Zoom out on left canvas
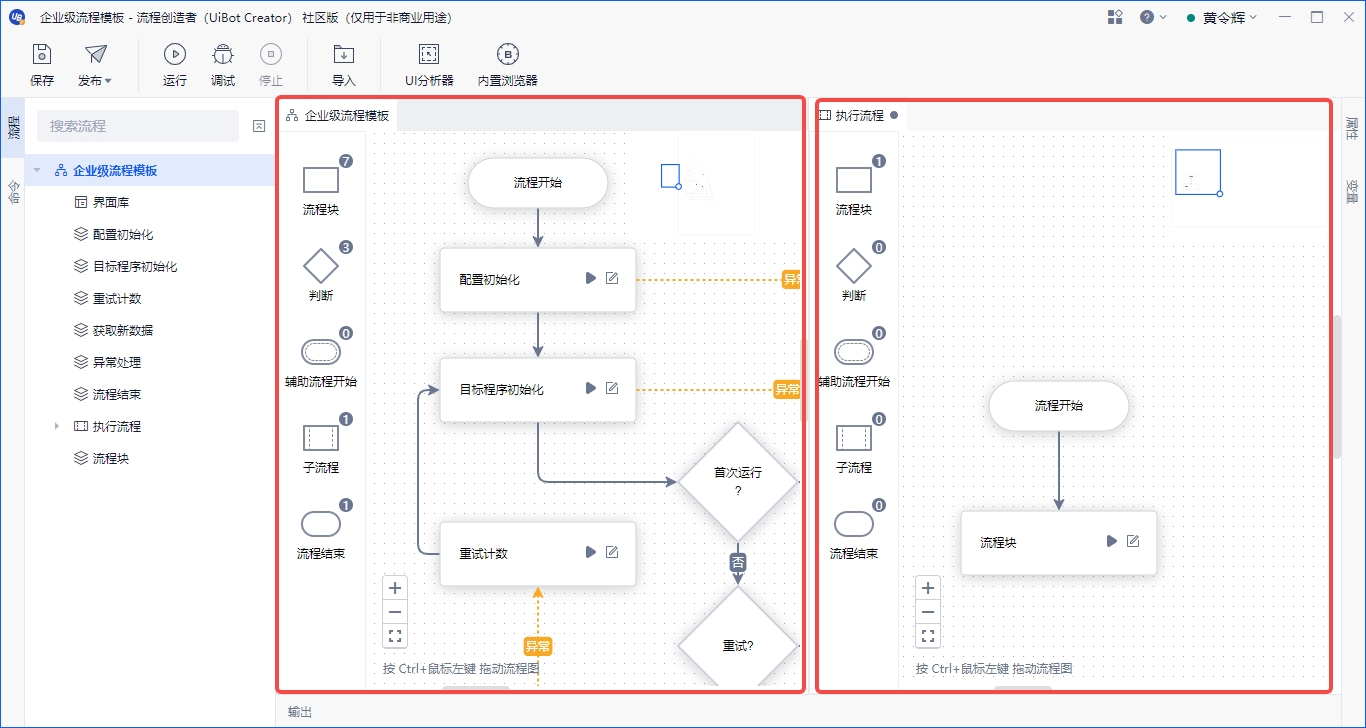1366x728 pixels. coord(395,612)
